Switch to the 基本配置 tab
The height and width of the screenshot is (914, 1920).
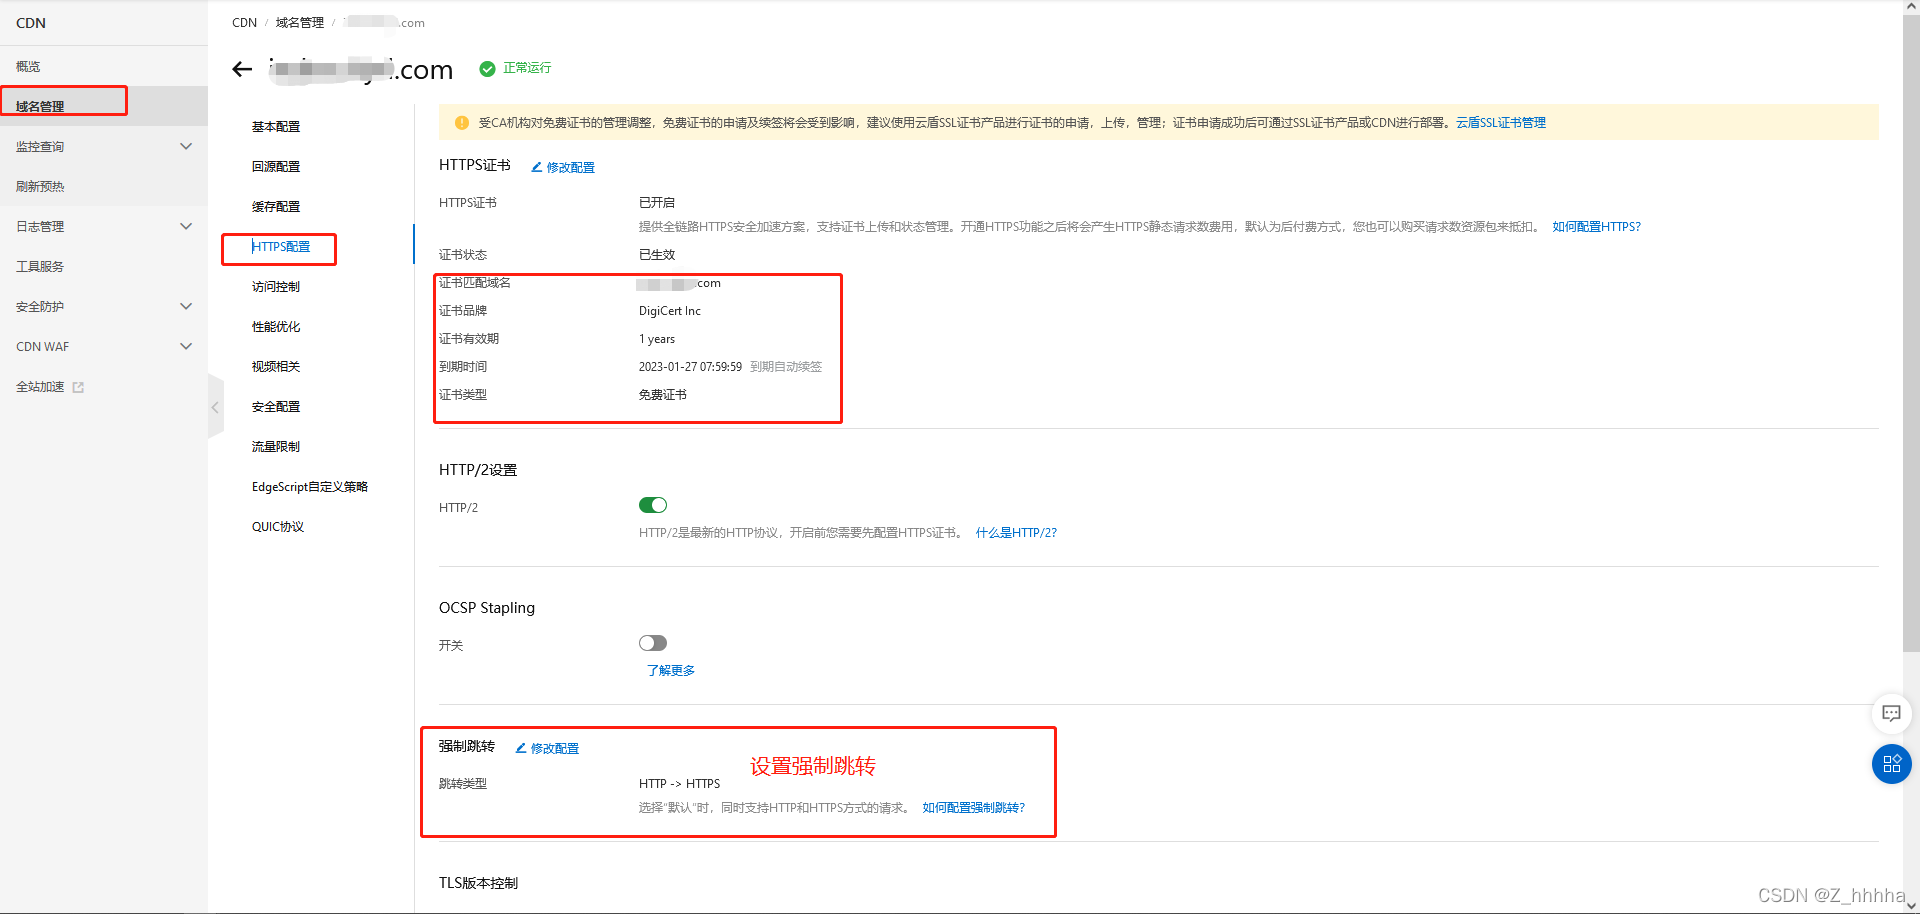pos(276,126)
